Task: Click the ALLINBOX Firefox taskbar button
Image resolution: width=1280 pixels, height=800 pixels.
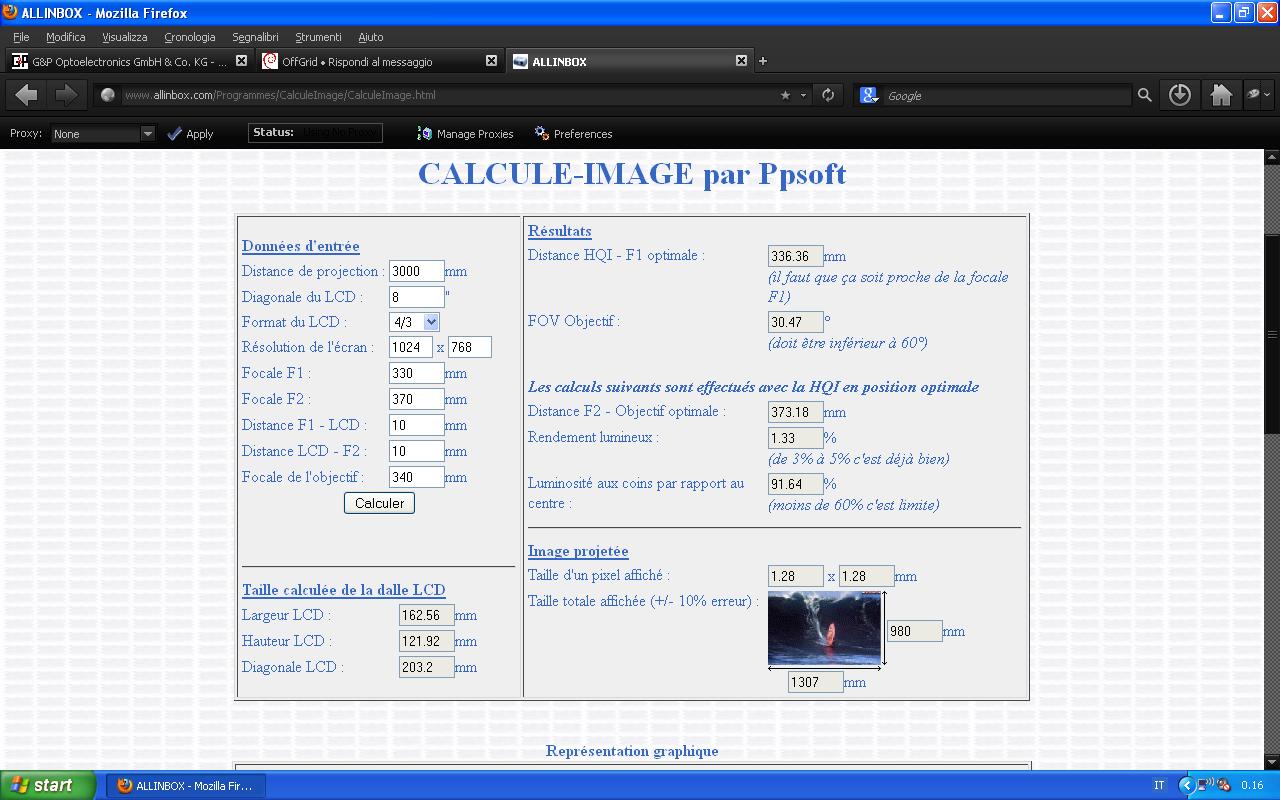Action: click(186, 785)
